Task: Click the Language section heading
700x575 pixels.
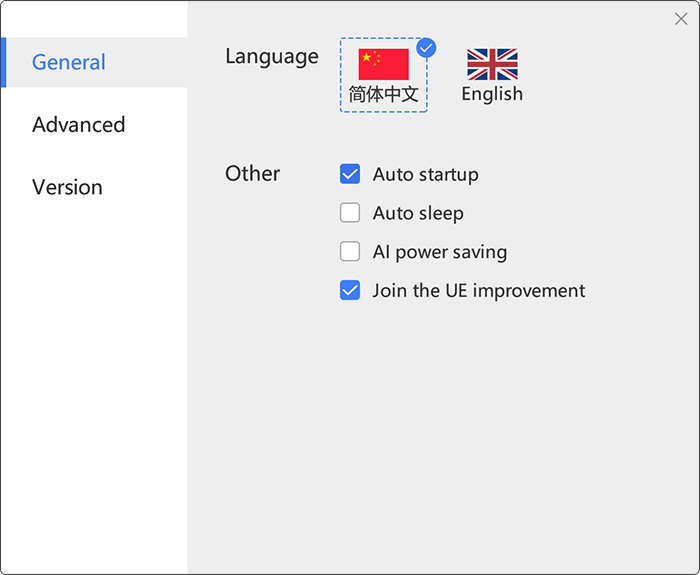Action: coord(272,57)
